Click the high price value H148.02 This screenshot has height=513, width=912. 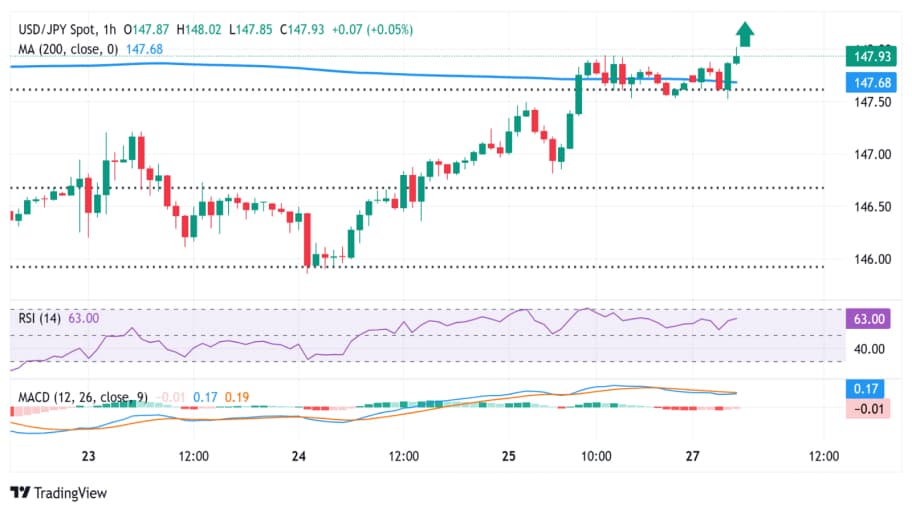click(199, 29)
